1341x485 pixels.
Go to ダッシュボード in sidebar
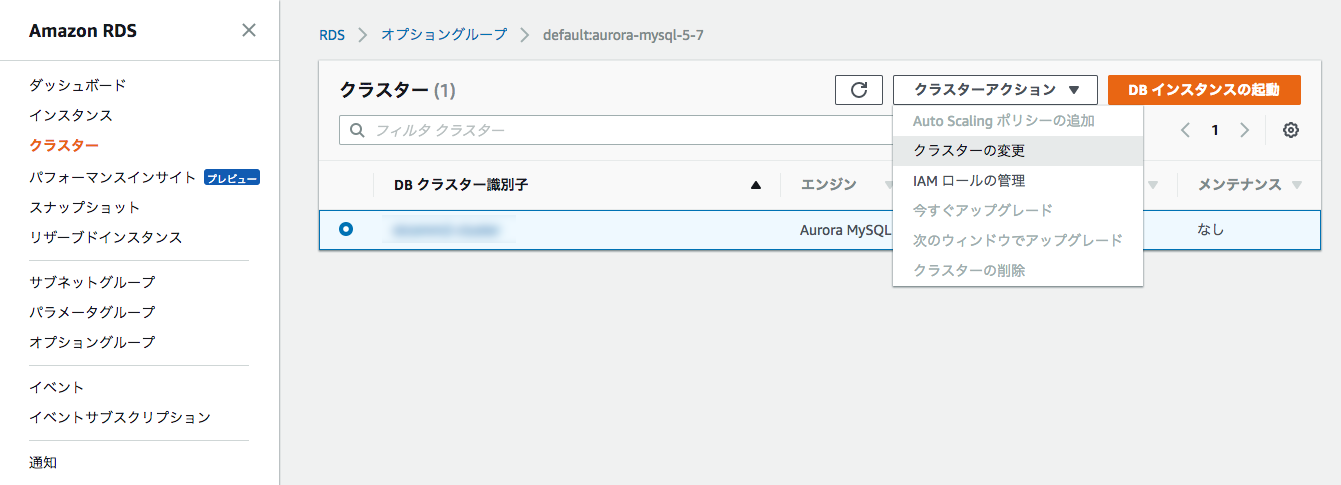pos(78,86)
